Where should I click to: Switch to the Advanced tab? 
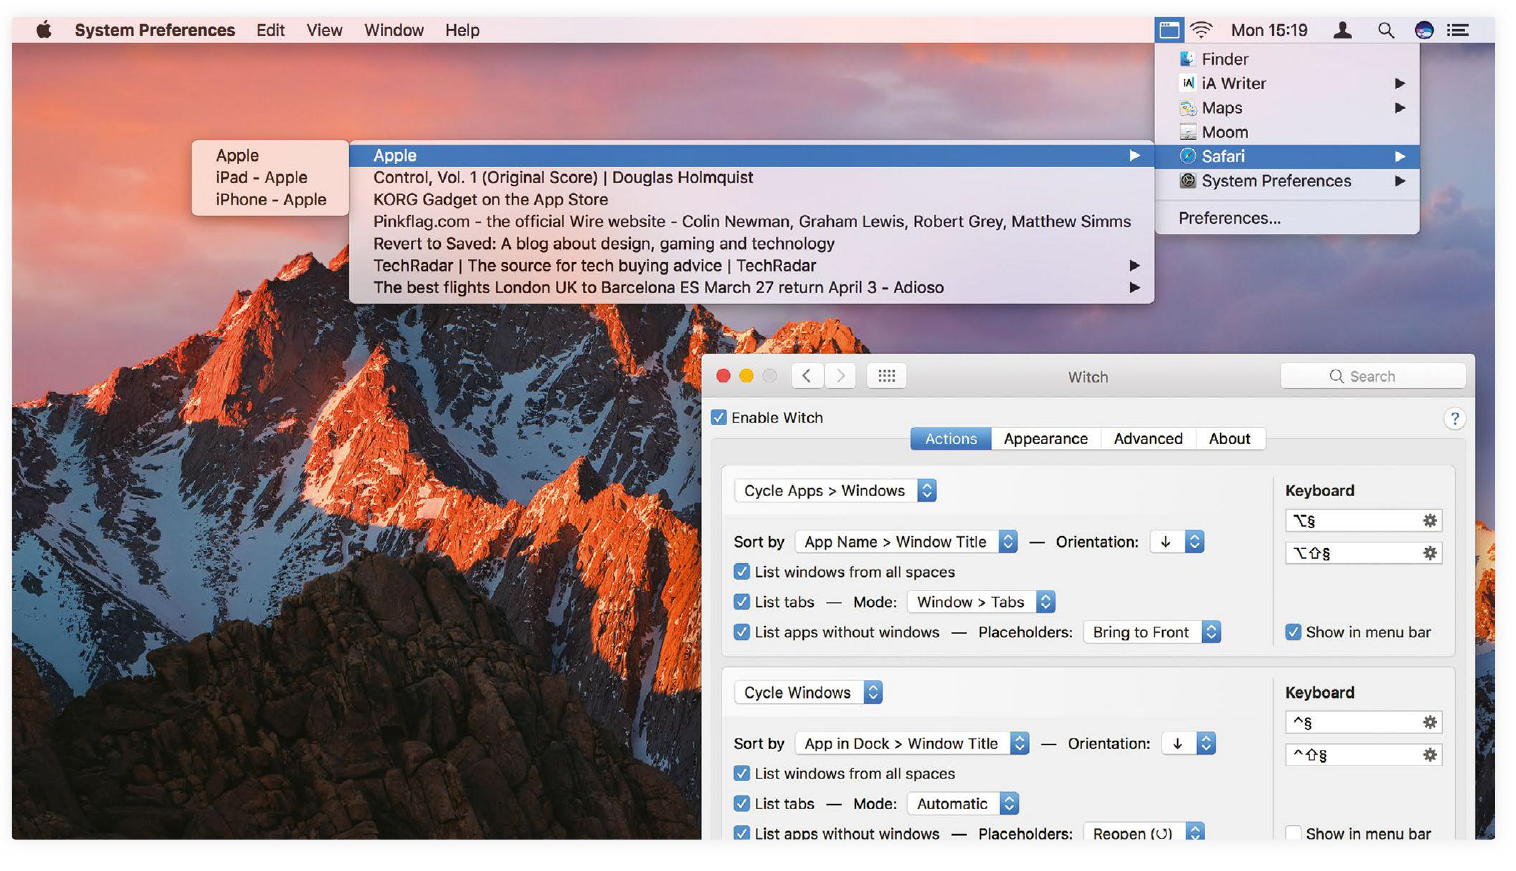coord(1148,439)
